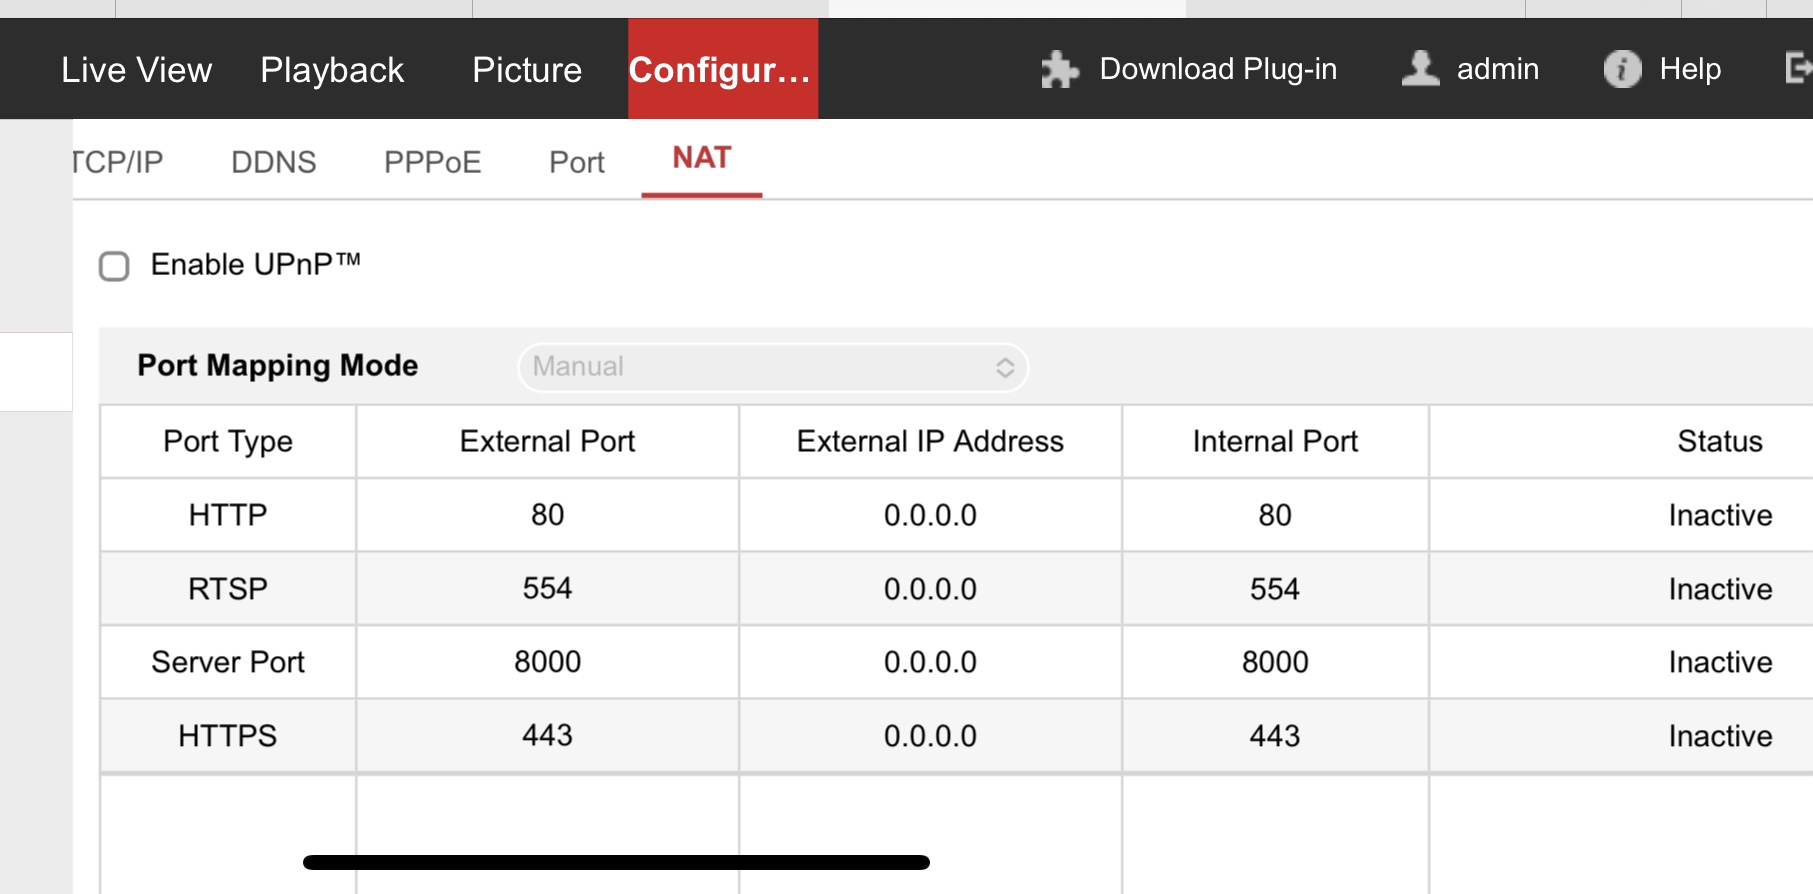
Task: Switch to the Playback tab
Action: 332,70
